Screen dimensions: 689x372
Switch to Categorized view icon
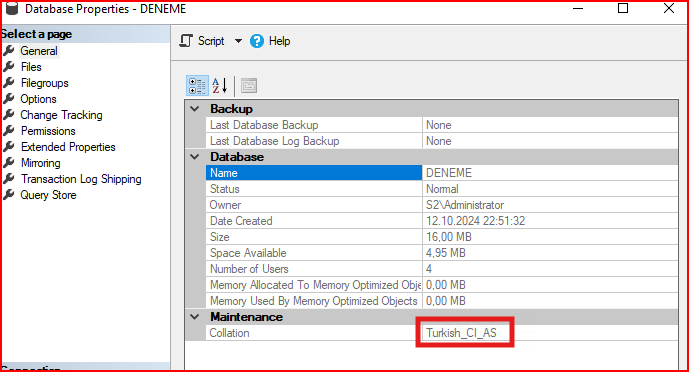pos(197,86)
